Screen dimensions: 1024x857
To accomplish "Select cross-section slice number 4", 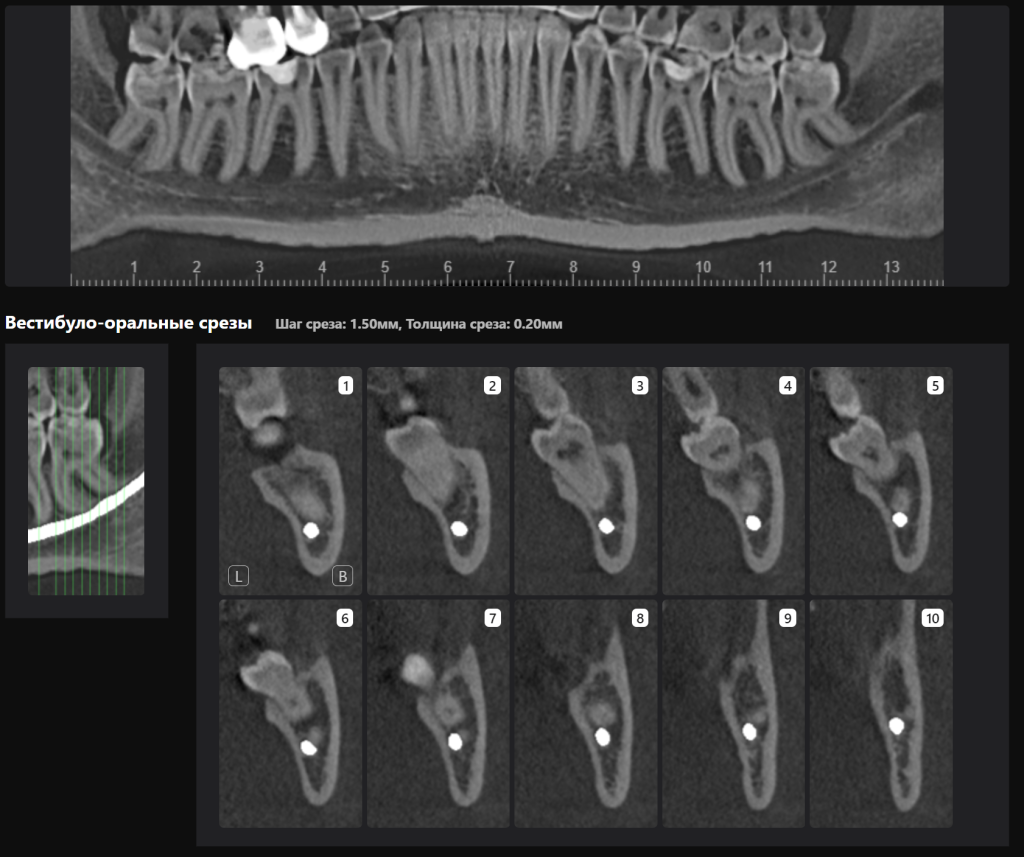I will [x=733, y=481].
